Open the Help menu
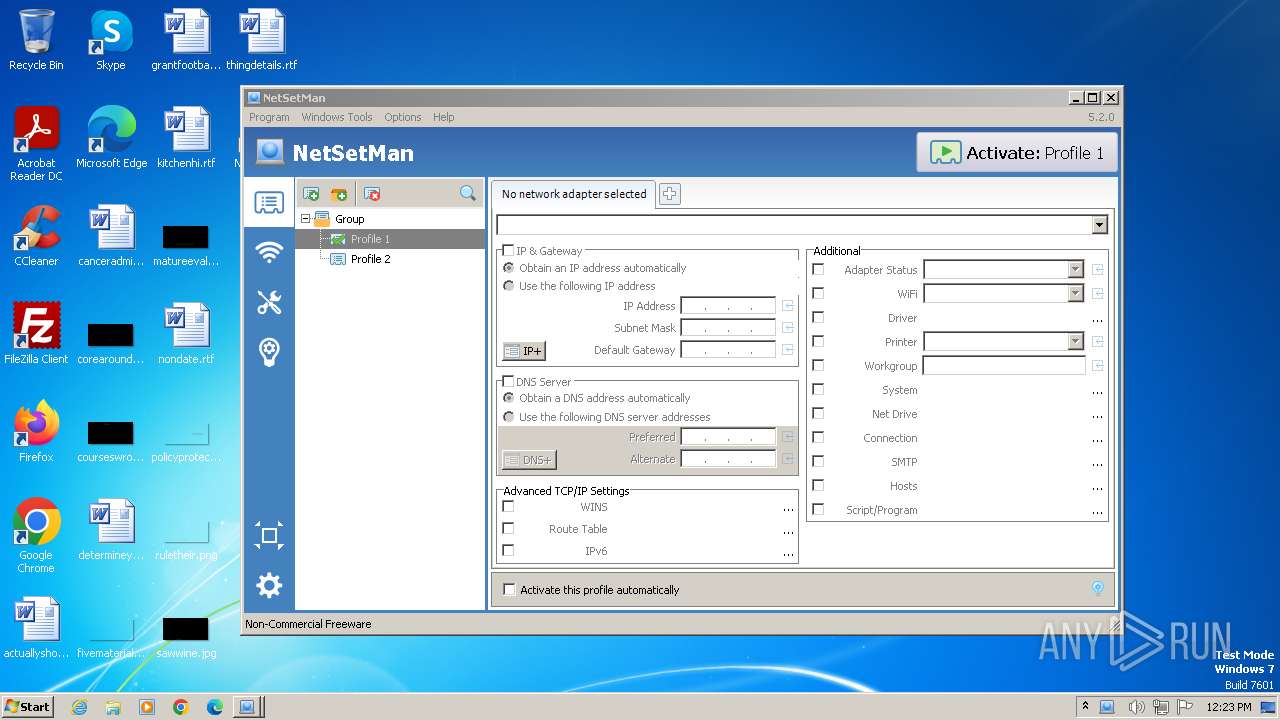This screenshot has height=720, width=1280. 444,117
